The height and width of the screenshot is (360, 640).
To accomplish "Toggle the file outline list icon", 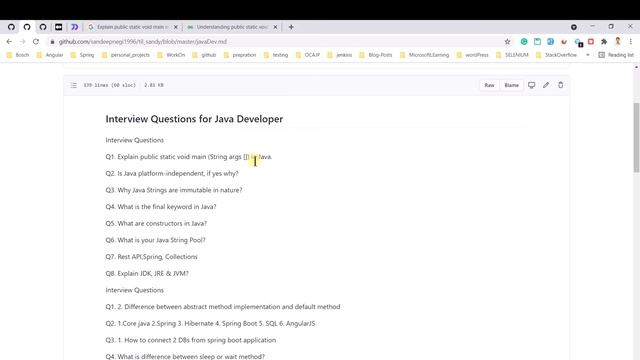I will (73, 85).
